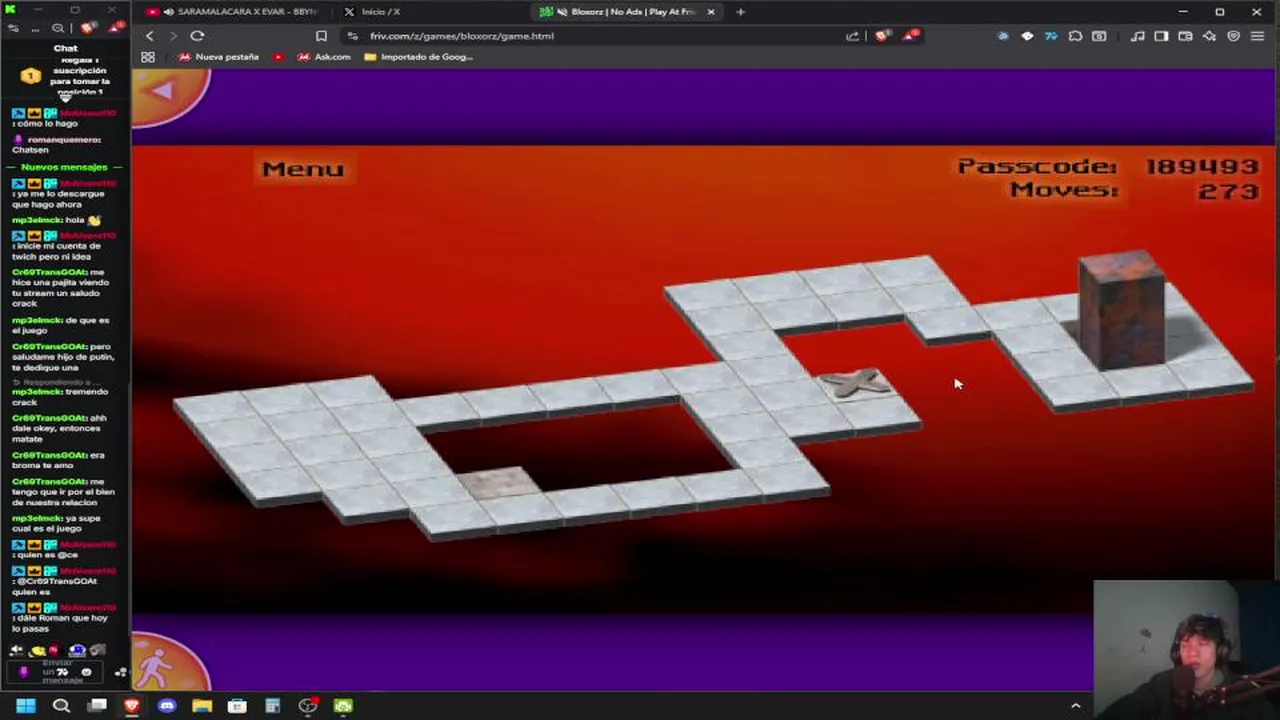Close the Bloxorz browser tab
The width and height of the screenshot is (1280, 720).
pyautogui.click(x=711, y=12)
